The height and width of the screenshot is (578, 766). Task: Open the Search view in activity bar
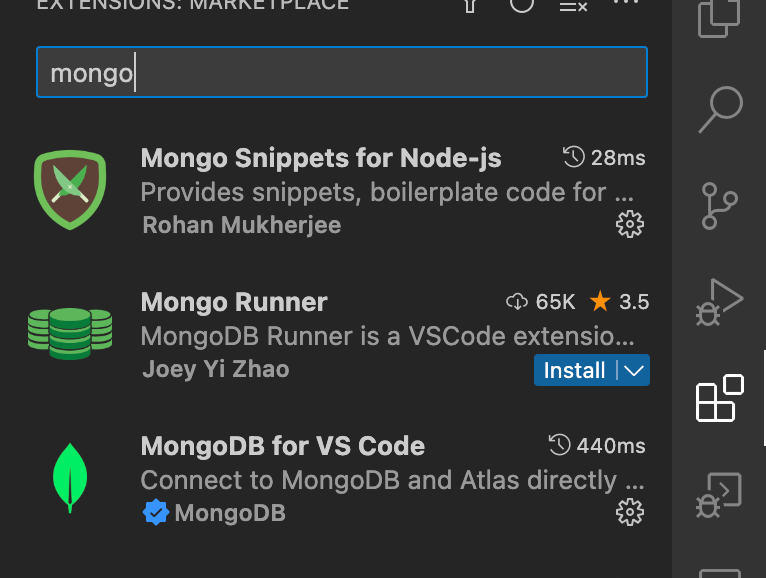click(719, 109)
